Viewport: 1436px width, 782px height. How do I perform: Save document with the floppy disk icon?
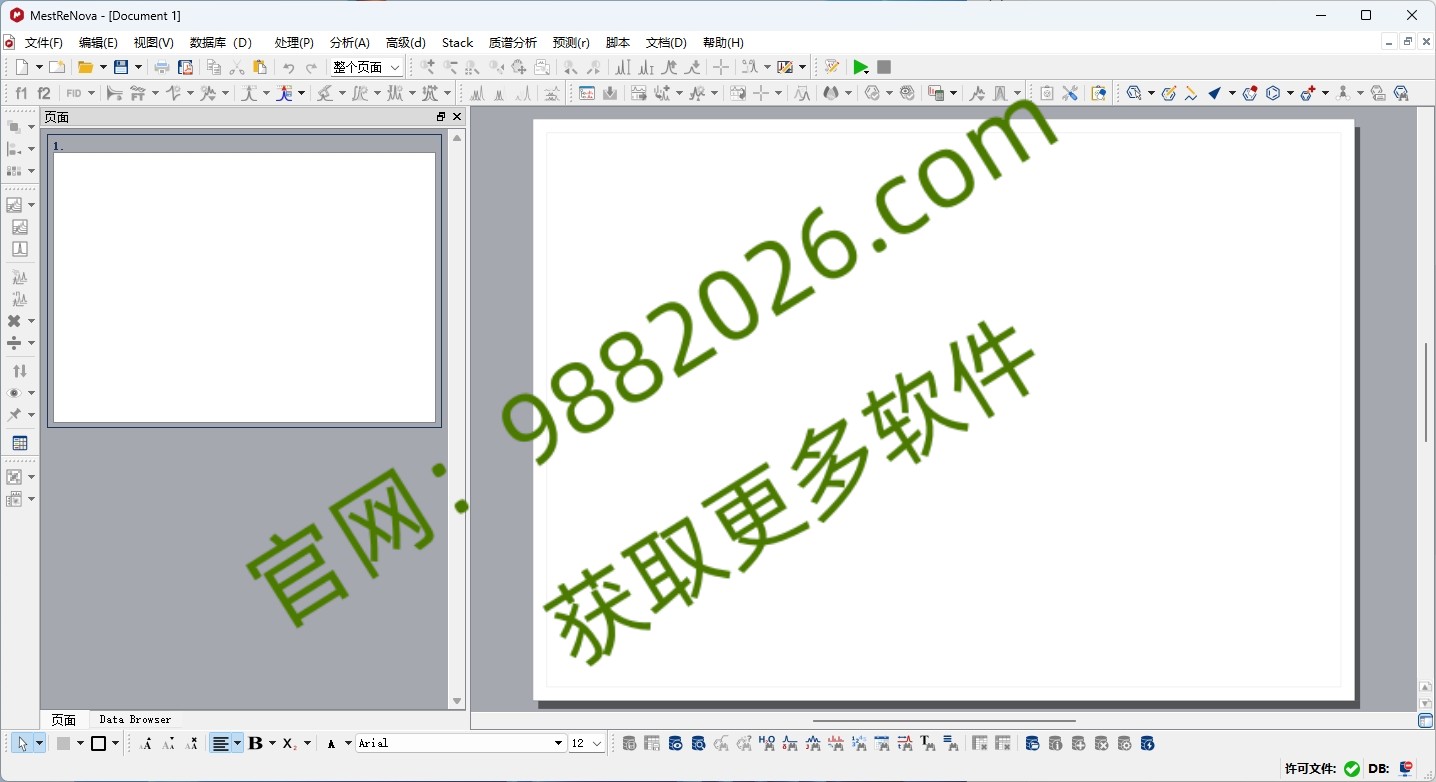click(x=121, y=67)
